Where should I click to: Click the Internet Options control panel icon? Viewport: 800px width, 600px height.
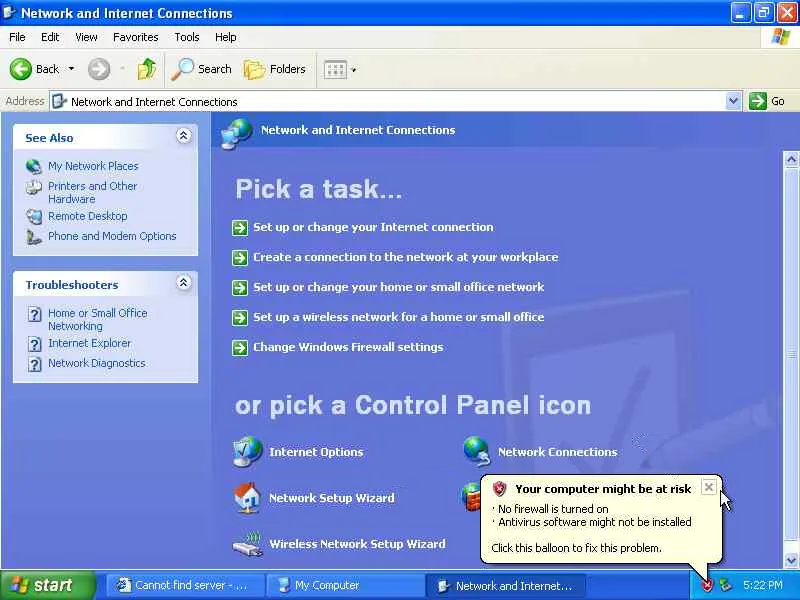click(247, 452)
